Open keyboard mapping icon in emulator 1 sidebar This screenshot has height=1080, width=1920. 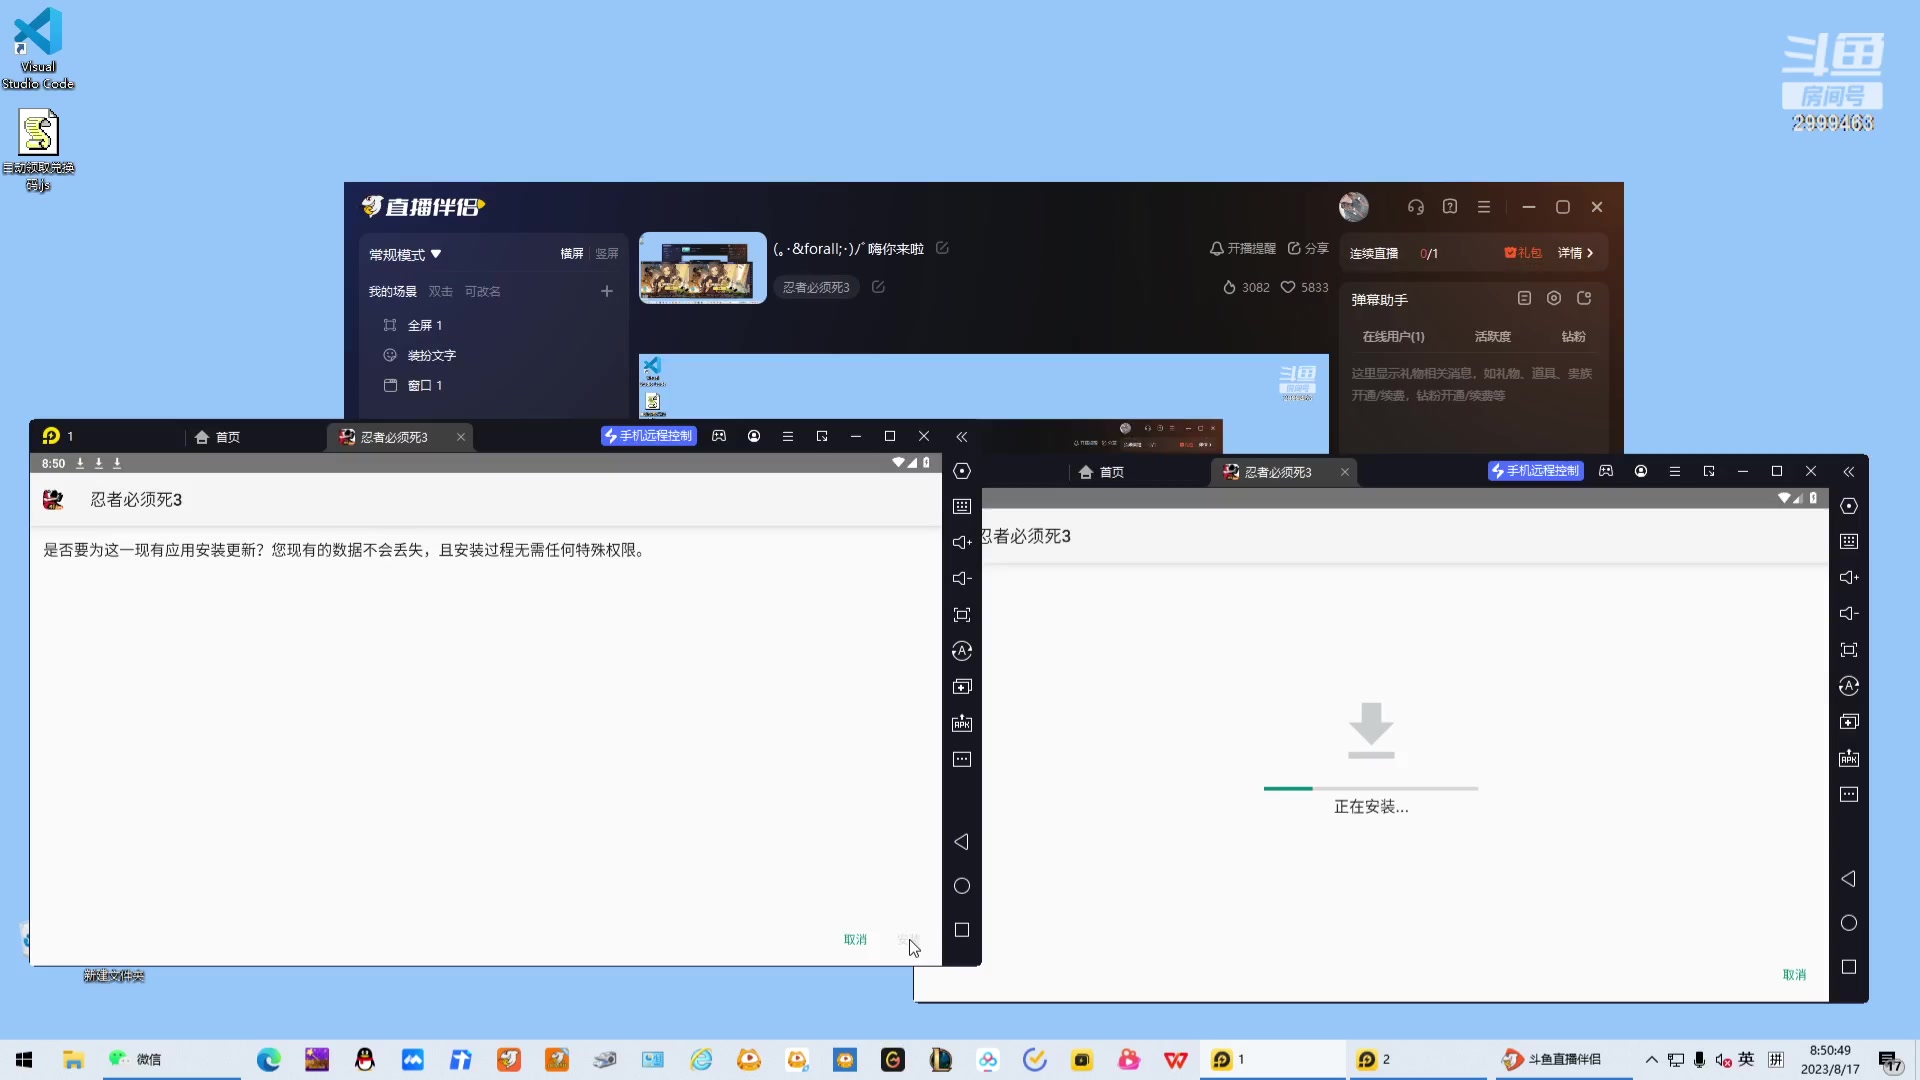[x=962, y=507]
